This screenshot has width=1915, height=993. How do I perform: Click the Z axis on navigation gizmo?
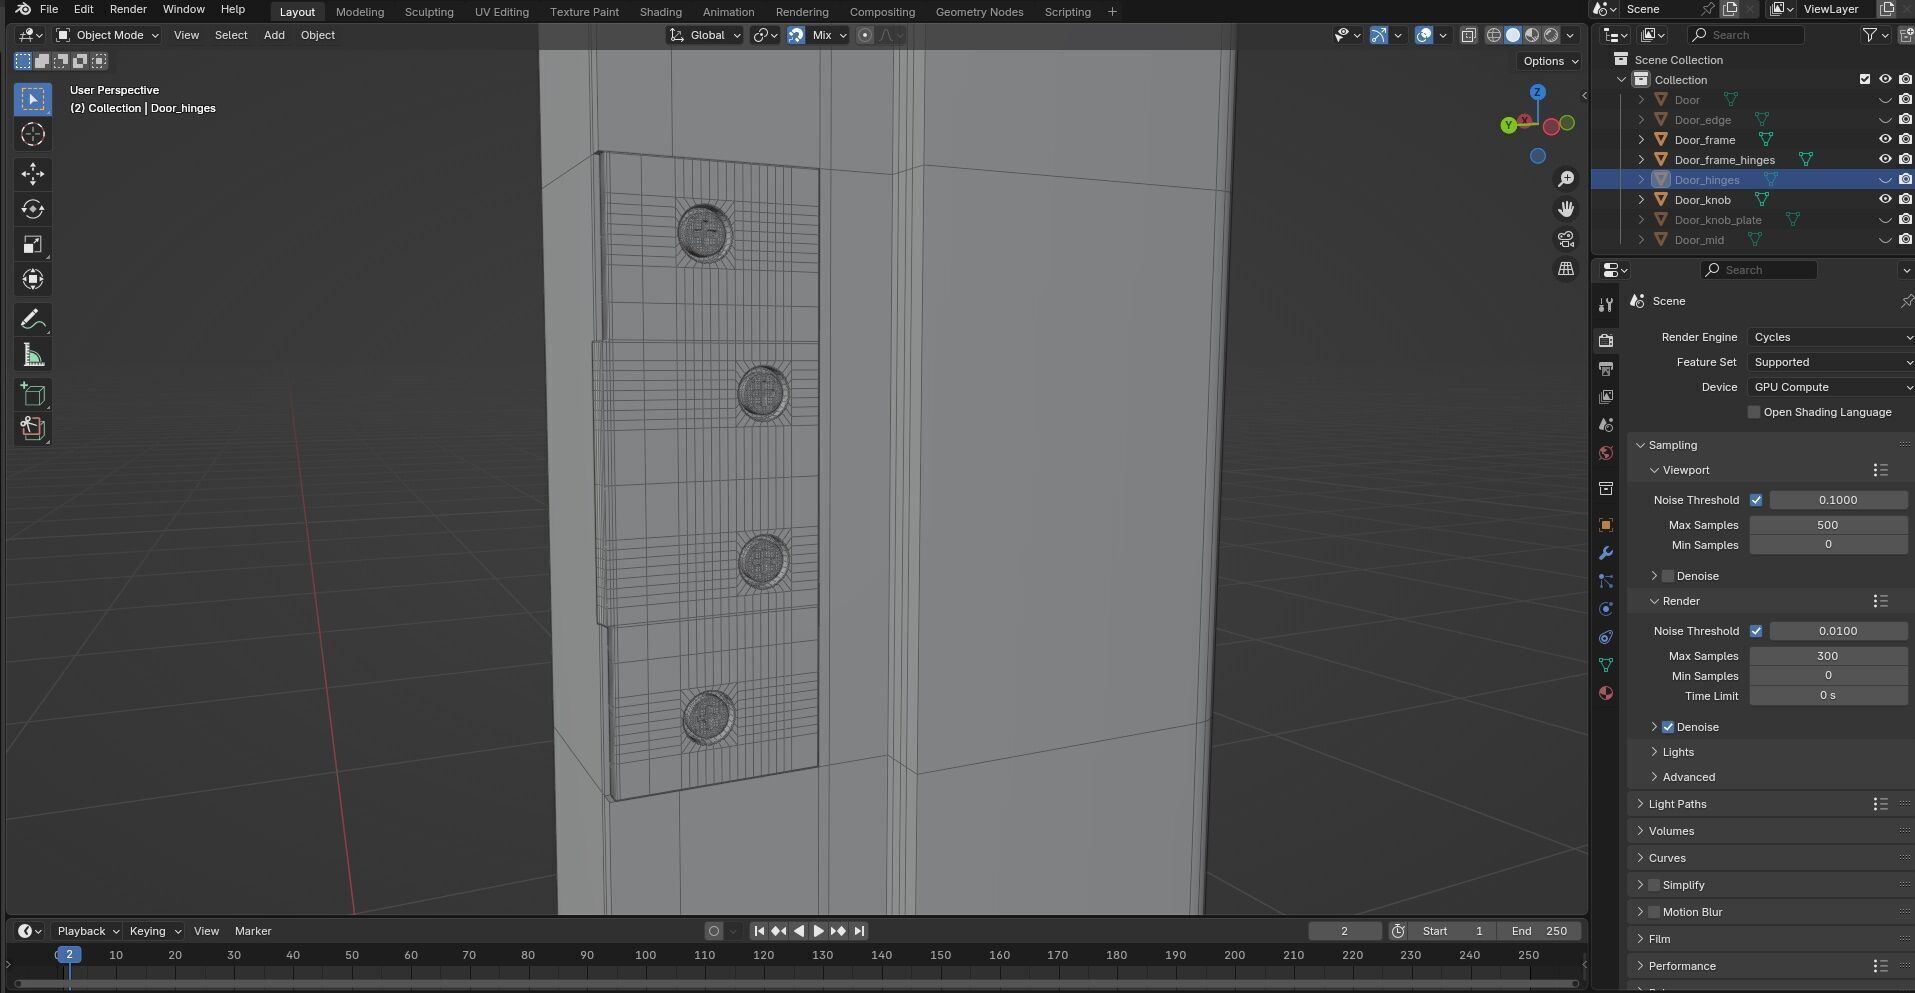pyautogui.click(x=1538, y=92)
